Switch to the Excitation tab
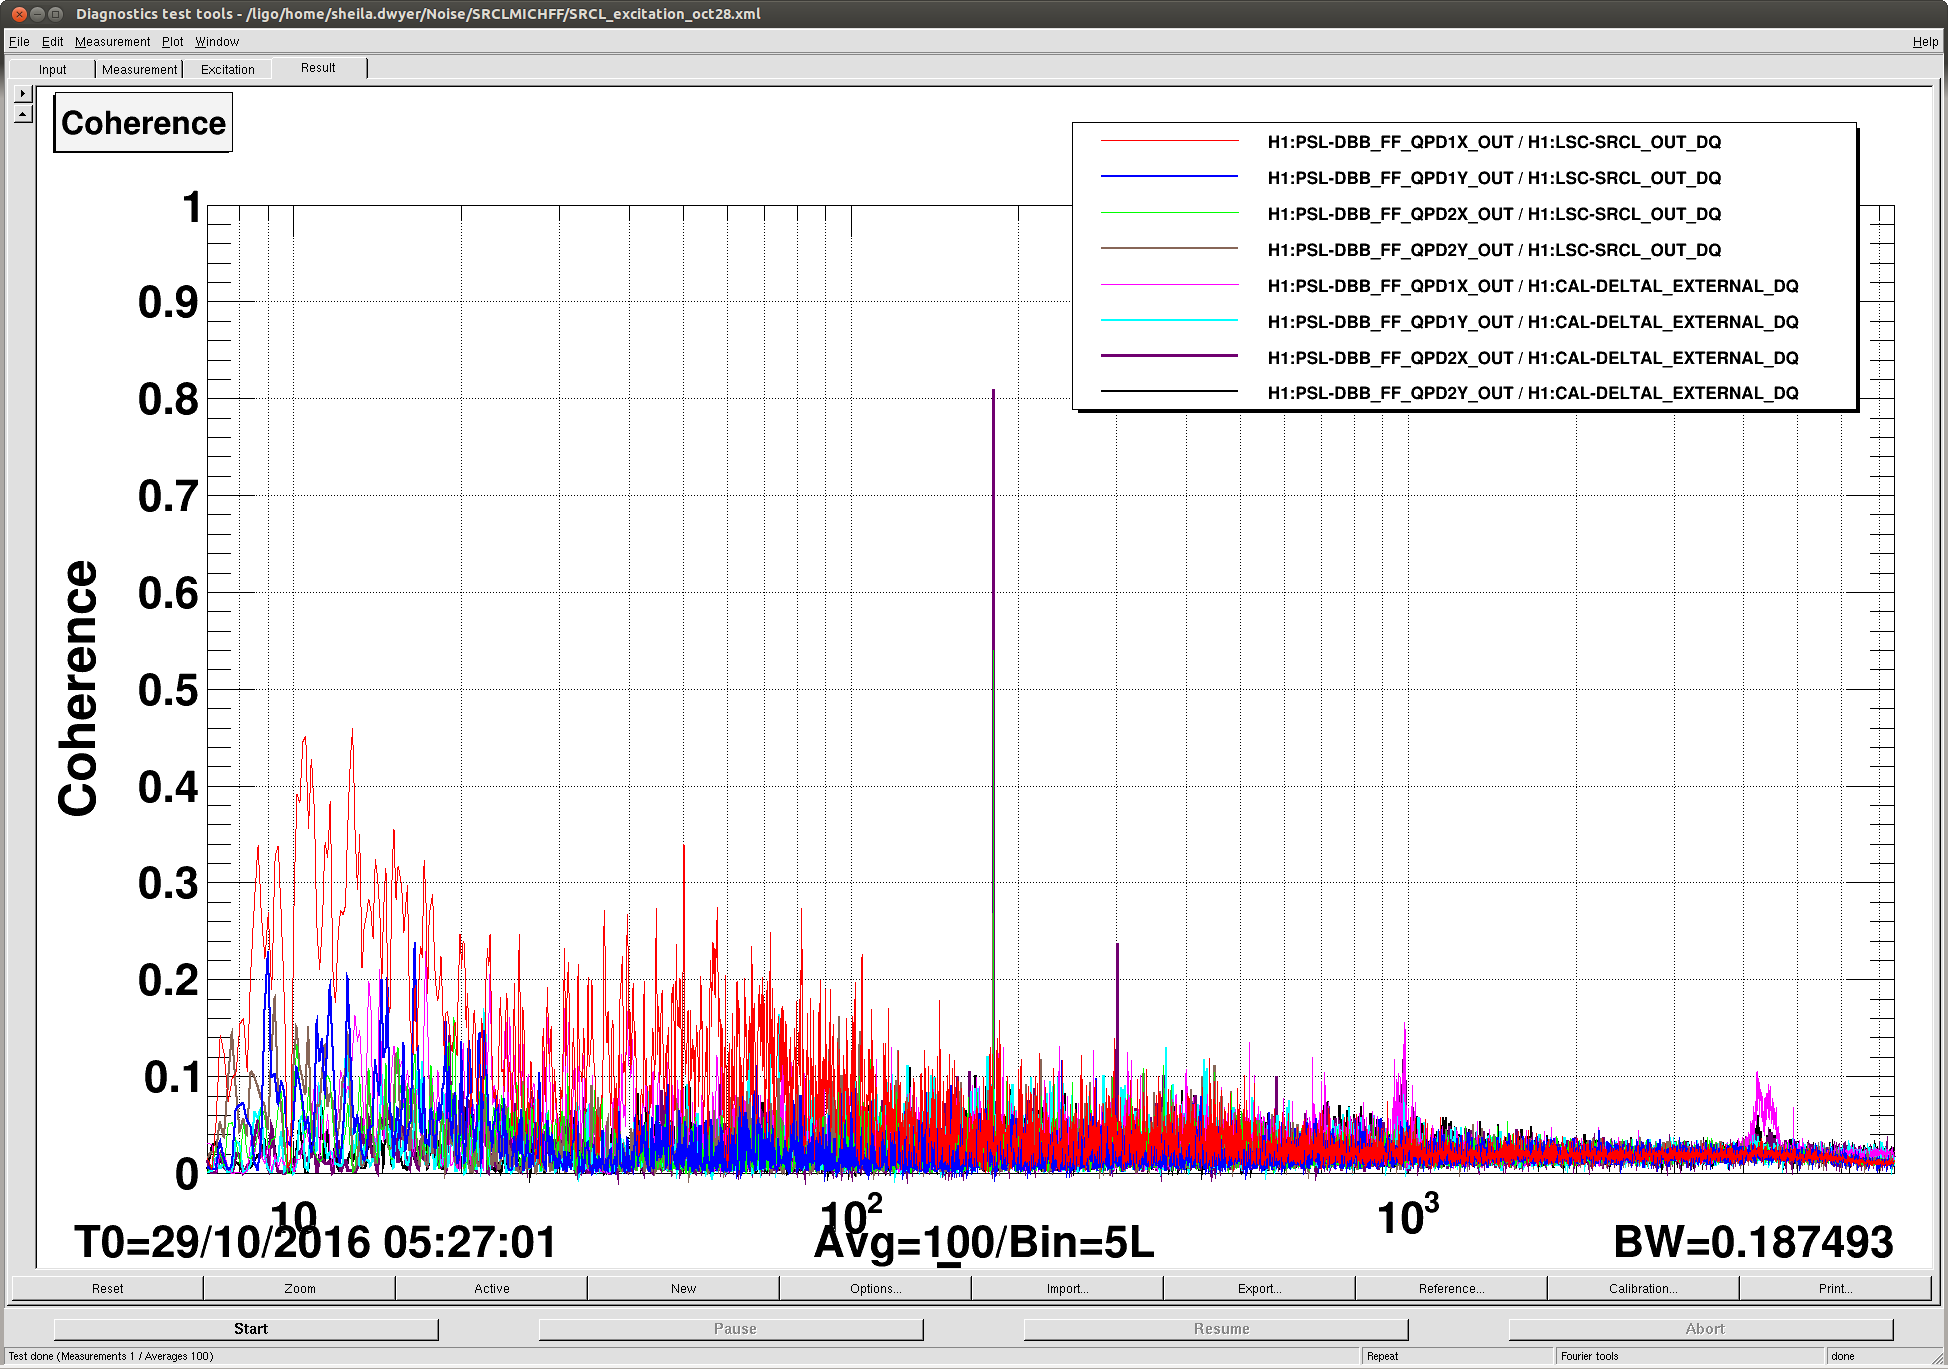The image size is (1948, 1369). 228,69
